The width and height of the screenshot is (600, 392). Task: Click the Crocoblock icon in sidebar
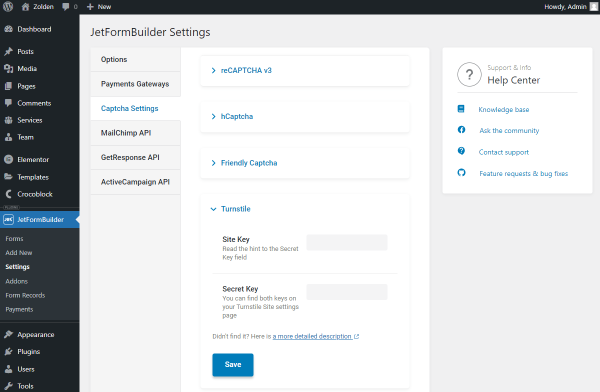pos(8,194)
